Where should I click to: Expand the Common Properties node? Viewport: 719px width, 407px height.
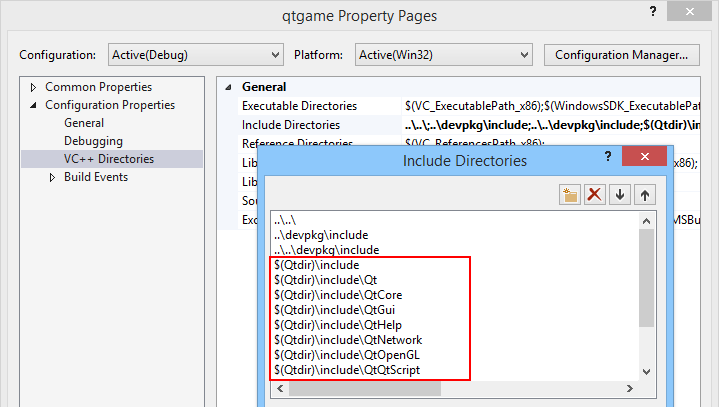pyautogui.click(x=34, y=88)
